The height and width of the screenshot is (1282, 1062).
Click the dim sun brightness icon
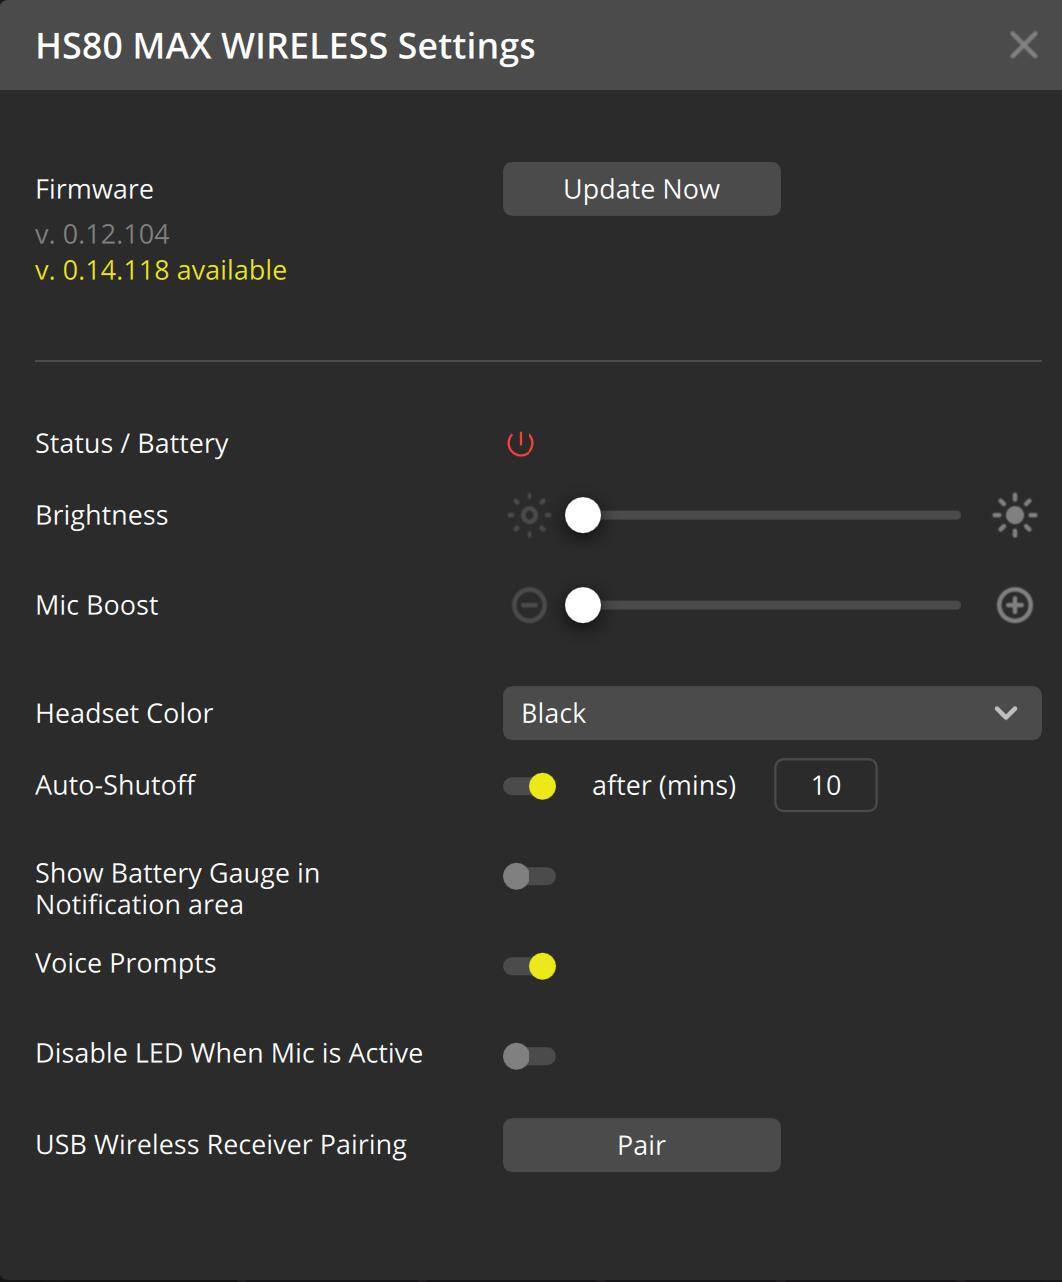coord(529,516)
